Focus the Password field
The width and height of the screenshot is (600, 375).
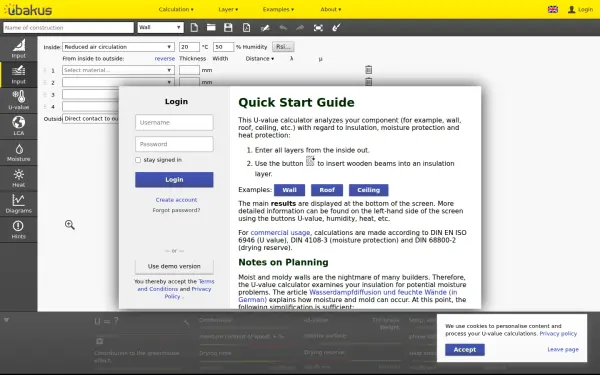[x=174, y=144]
